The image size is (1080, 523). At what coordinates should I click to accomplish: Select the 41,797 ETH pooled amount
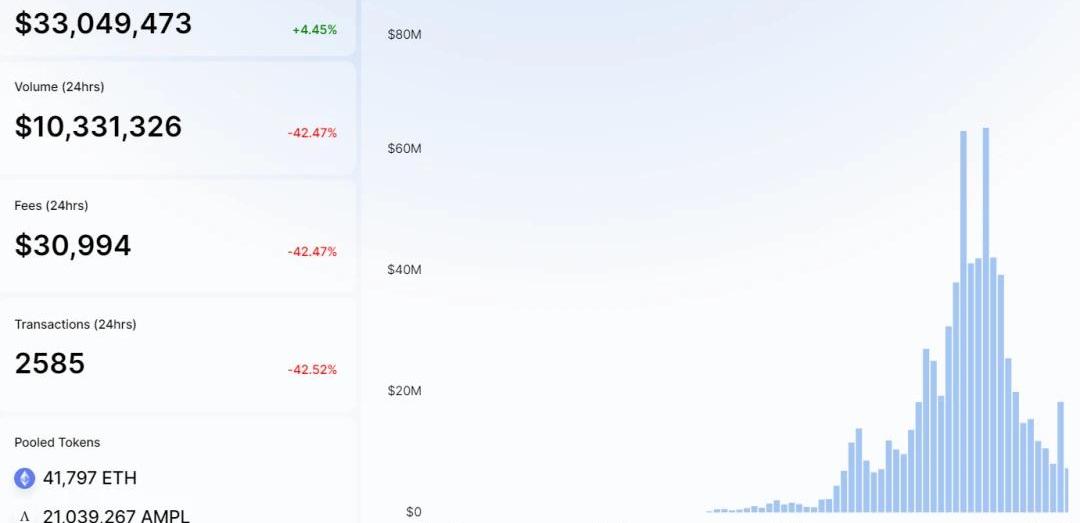[x=90, y=478]
